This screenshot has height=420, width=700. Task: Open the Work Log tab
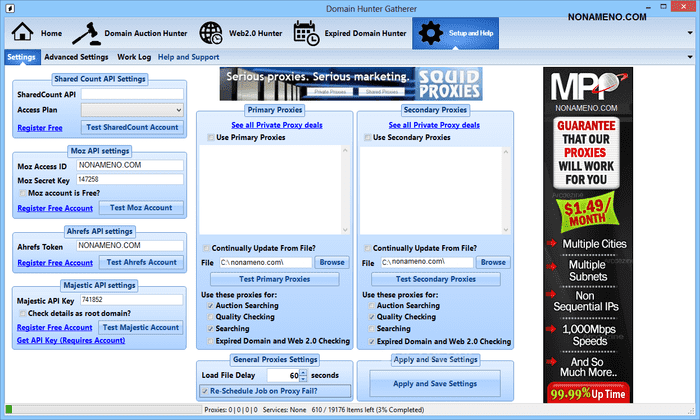pos(134,57)
